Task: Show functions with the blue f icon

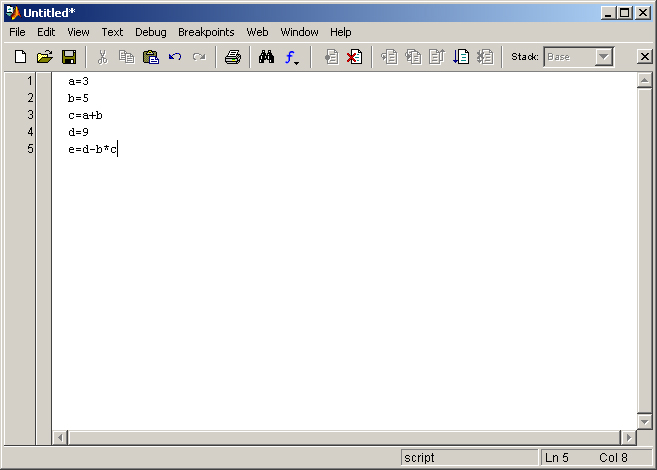Action: [291, 57]
